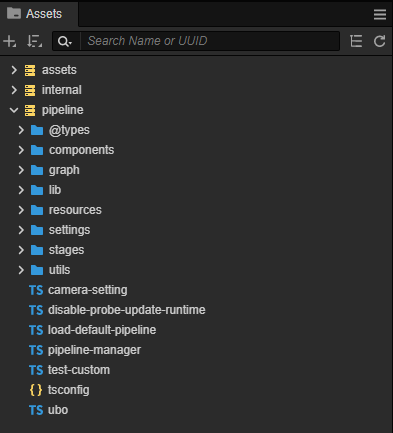The image size is (393, 433).
Task: Click the internal database icon
Action: [x=30, y=90]
